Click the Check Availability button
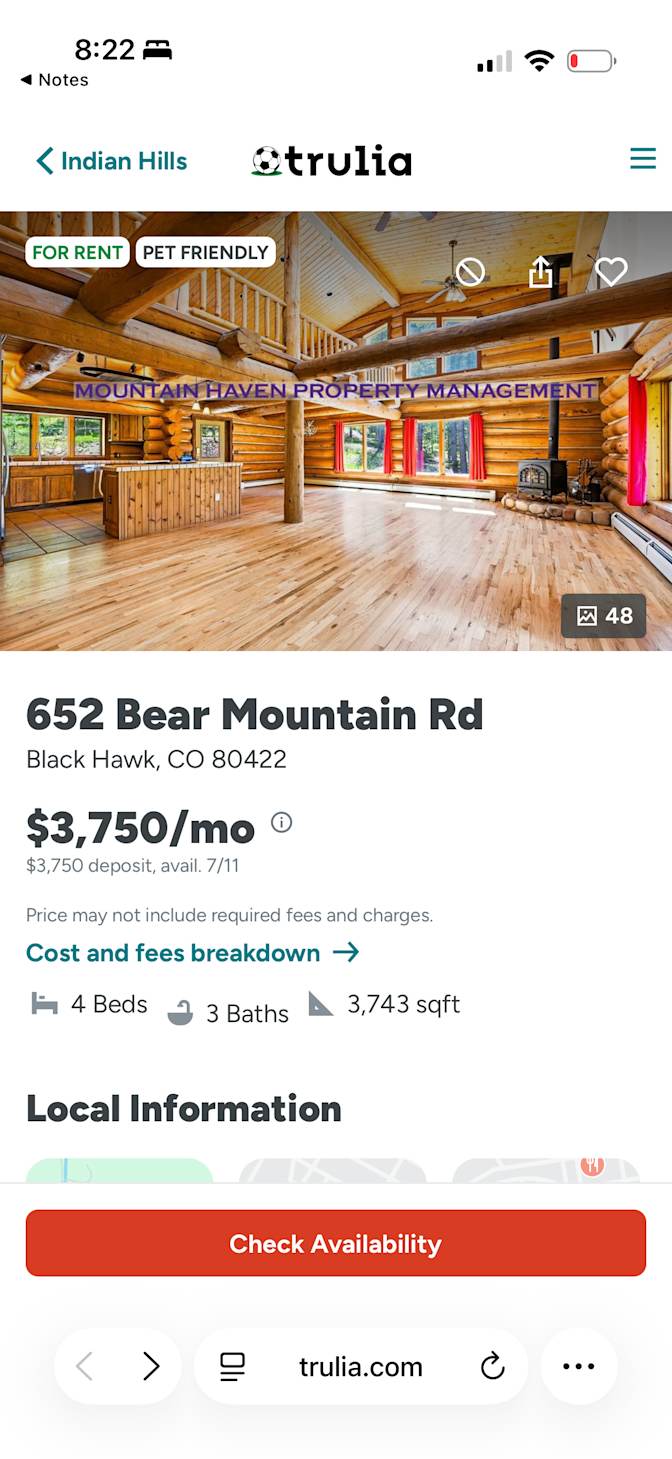 coord(336,1243)
